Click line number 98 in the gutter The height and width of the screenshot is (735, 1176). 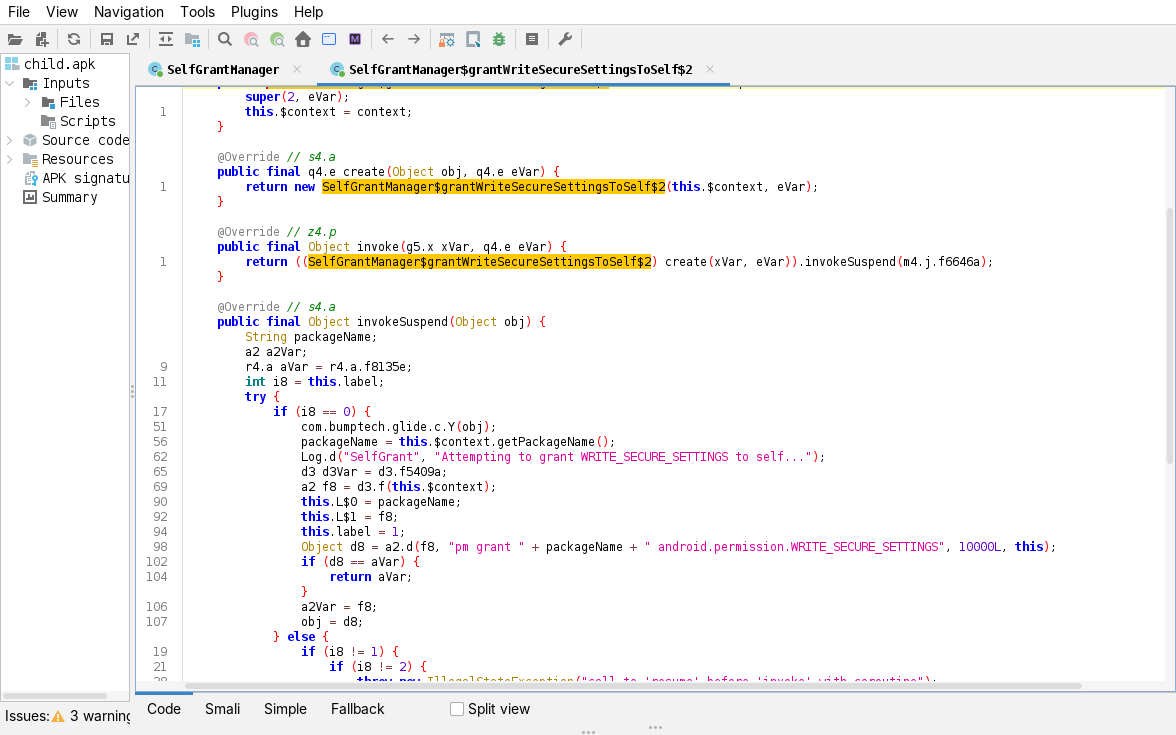coord(160,547)
